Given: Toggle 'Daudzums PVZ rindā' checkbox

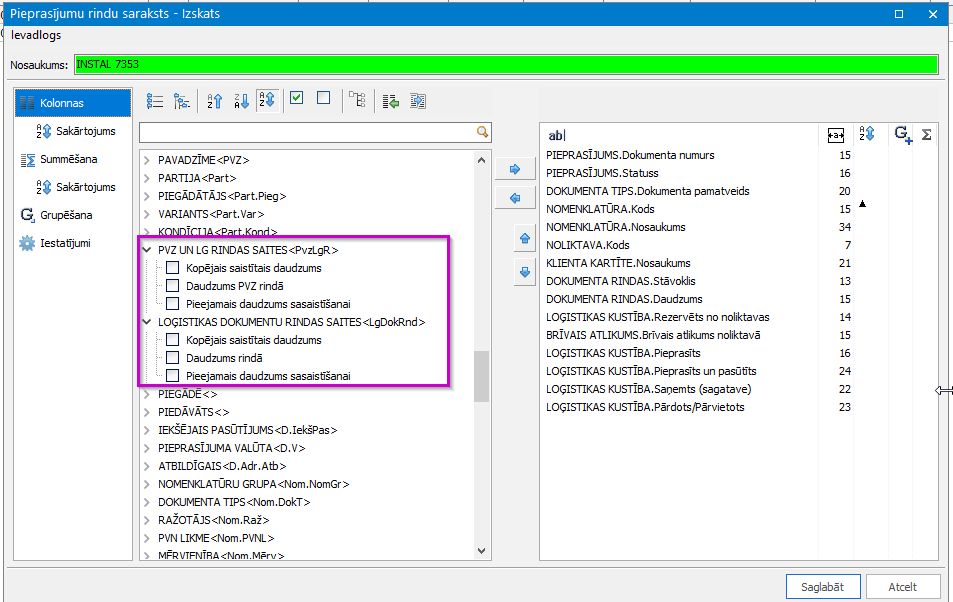Looking at the screenshot, I should pyautogui.click(x=173, y=286).
